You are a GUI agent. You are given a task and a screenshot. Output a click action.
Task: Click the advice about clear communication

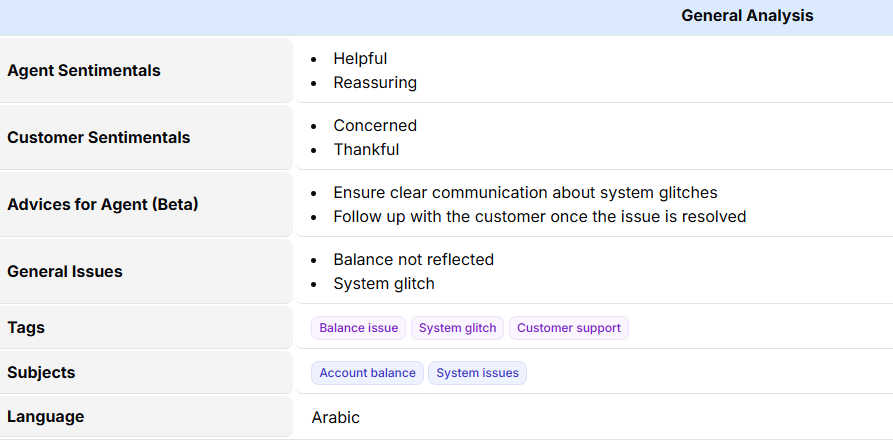525,193
